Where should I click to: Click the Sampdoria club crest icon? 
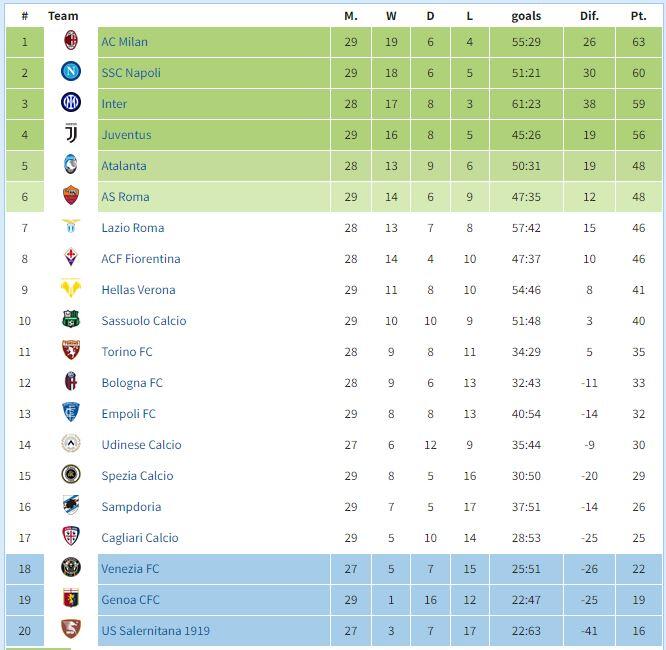71,507
